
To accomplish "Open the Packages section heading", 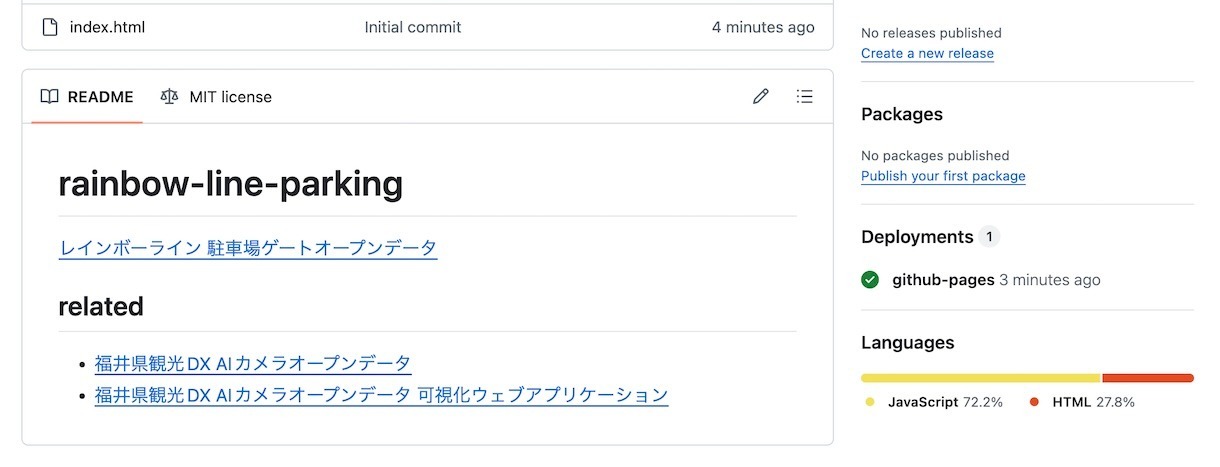I will tap(902, 114).
